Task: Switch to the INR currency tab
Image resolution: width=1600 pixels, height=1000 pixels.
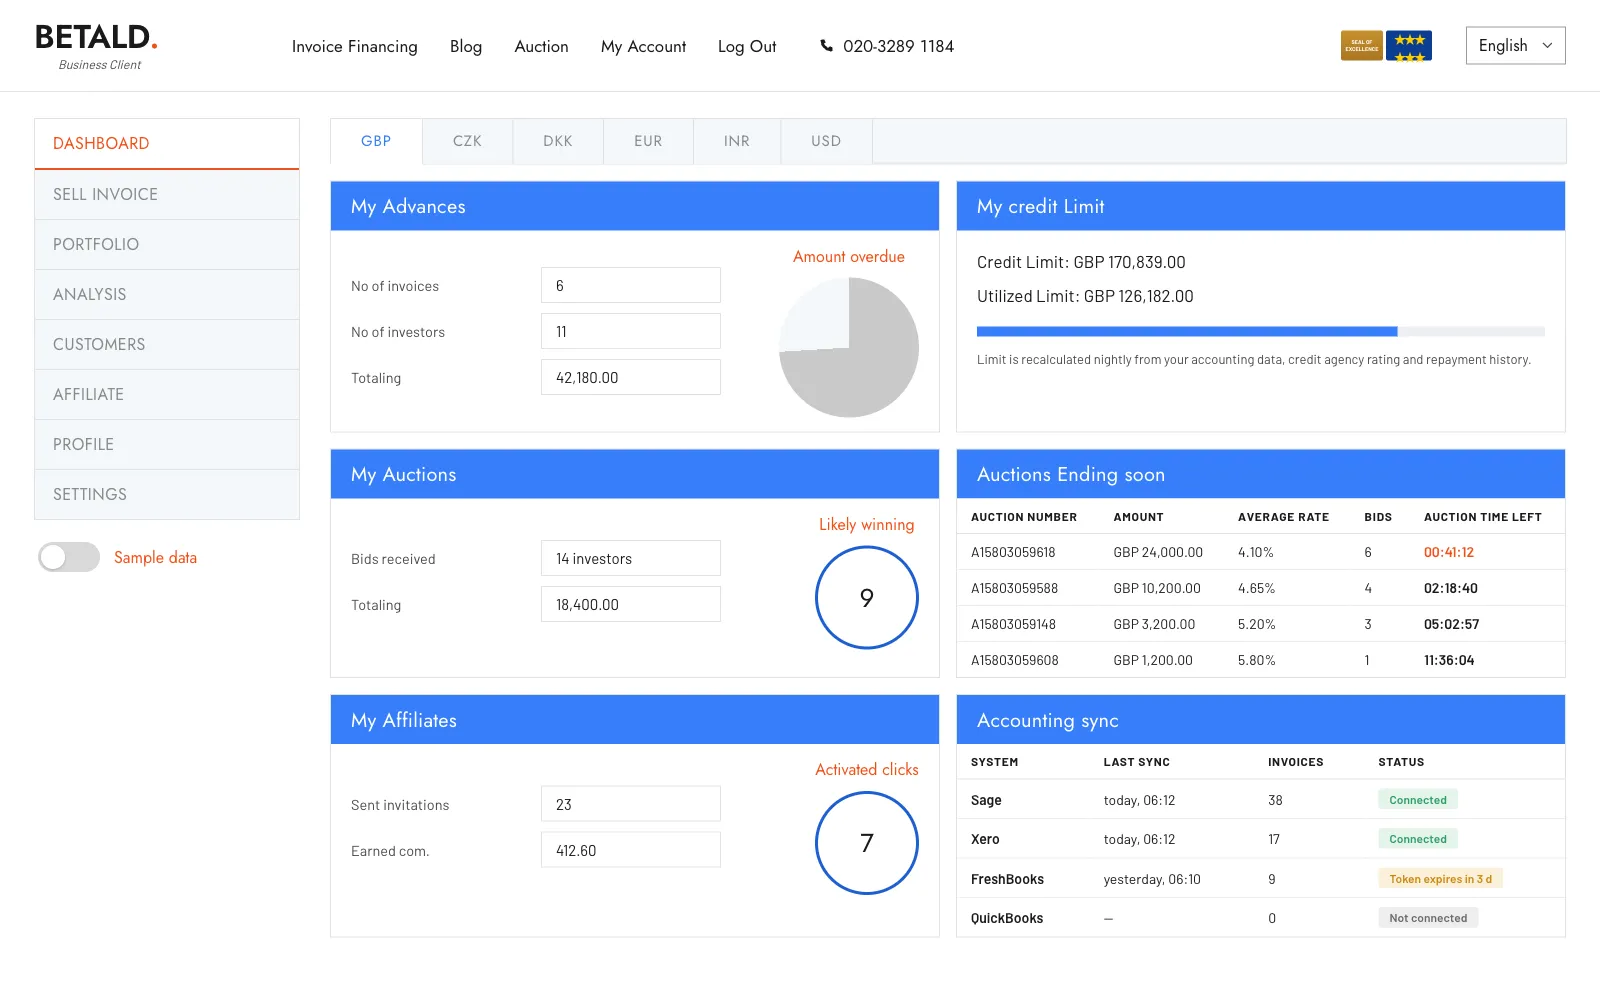Action: 737,141
